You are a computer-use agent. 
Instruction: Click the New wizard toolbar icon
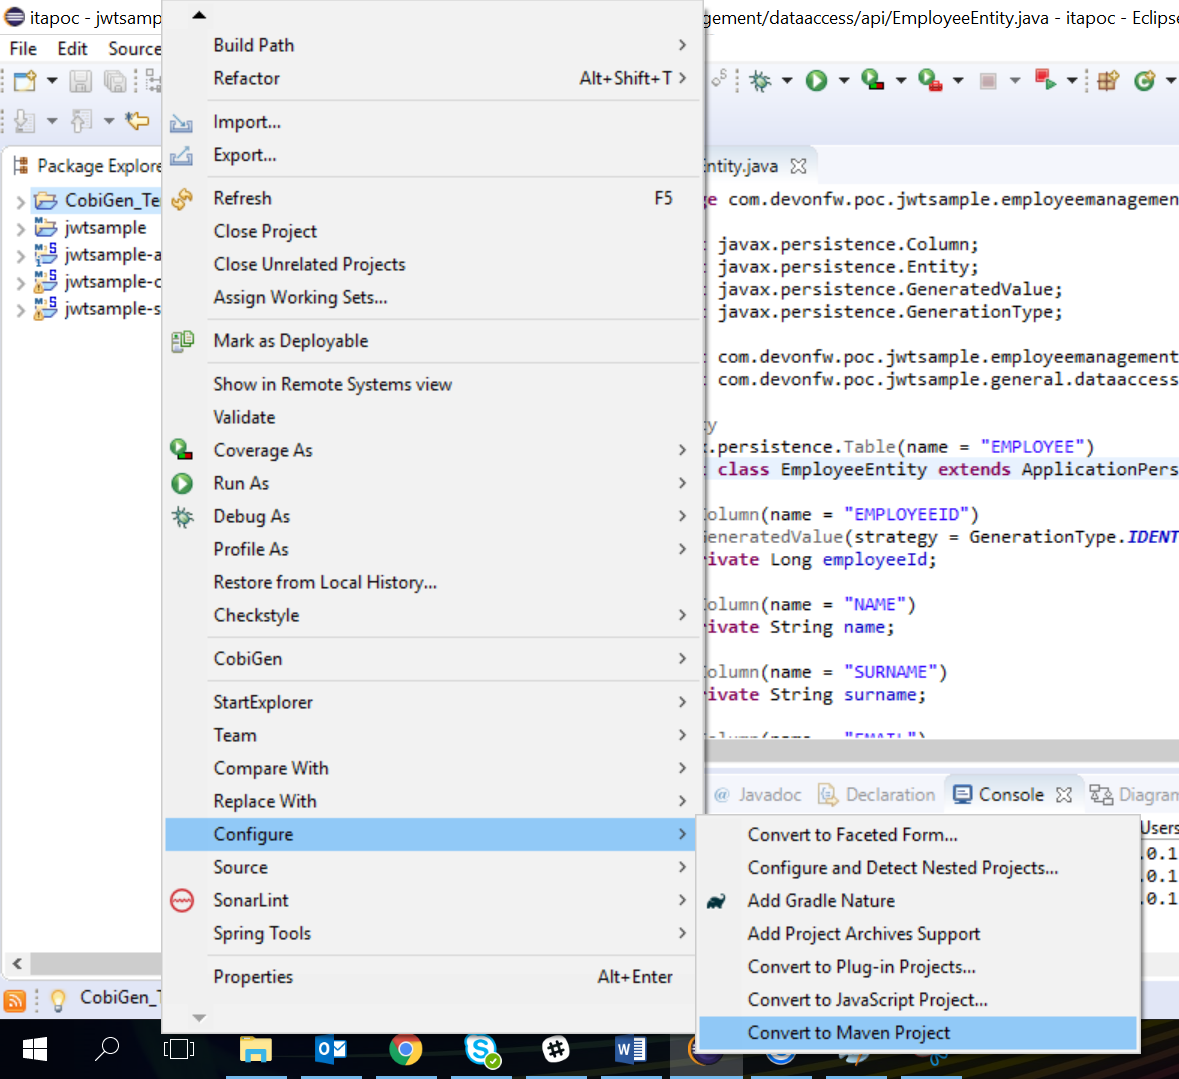25,81
